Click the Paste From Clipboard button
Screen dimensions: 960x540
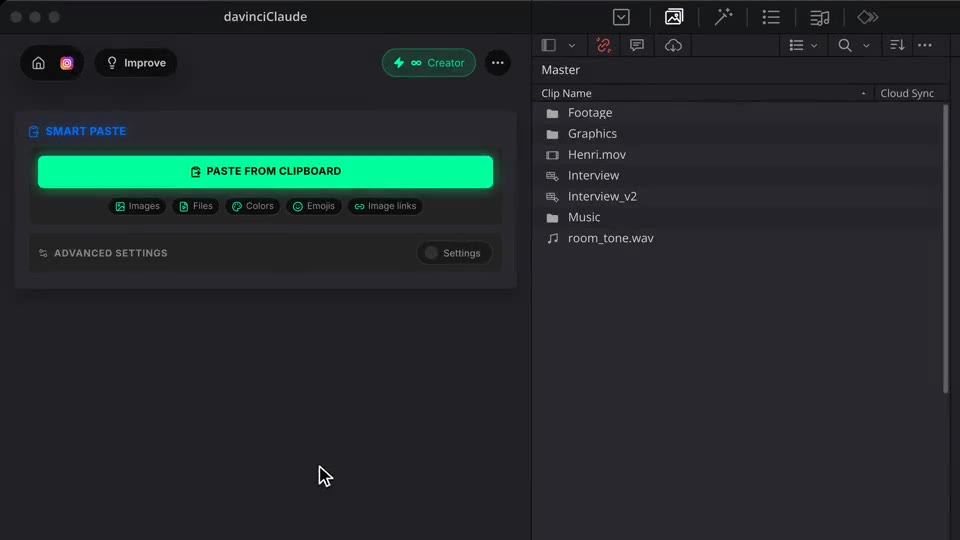pos(265,171)
